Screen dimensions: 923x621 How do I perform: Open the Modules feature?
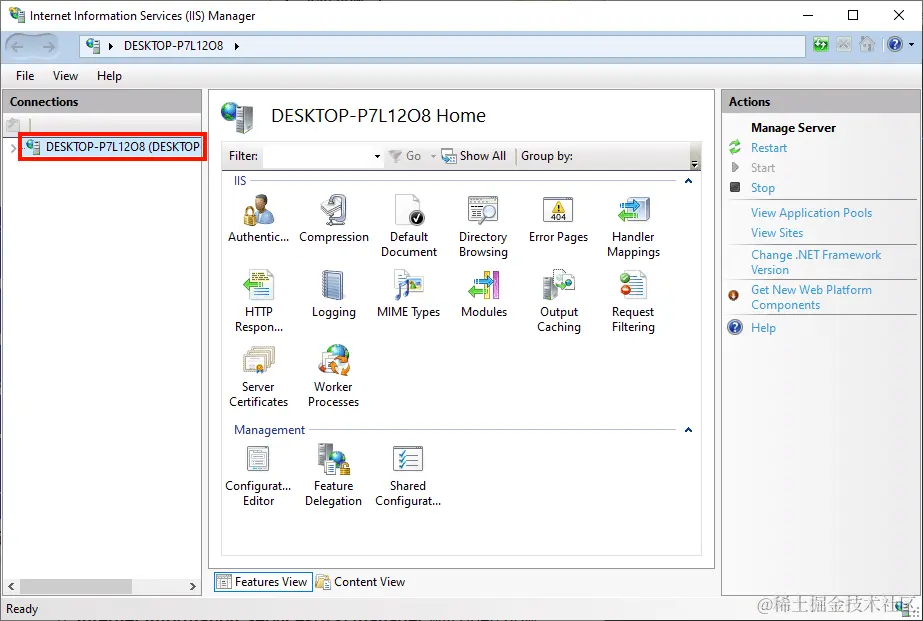[484, 294]
